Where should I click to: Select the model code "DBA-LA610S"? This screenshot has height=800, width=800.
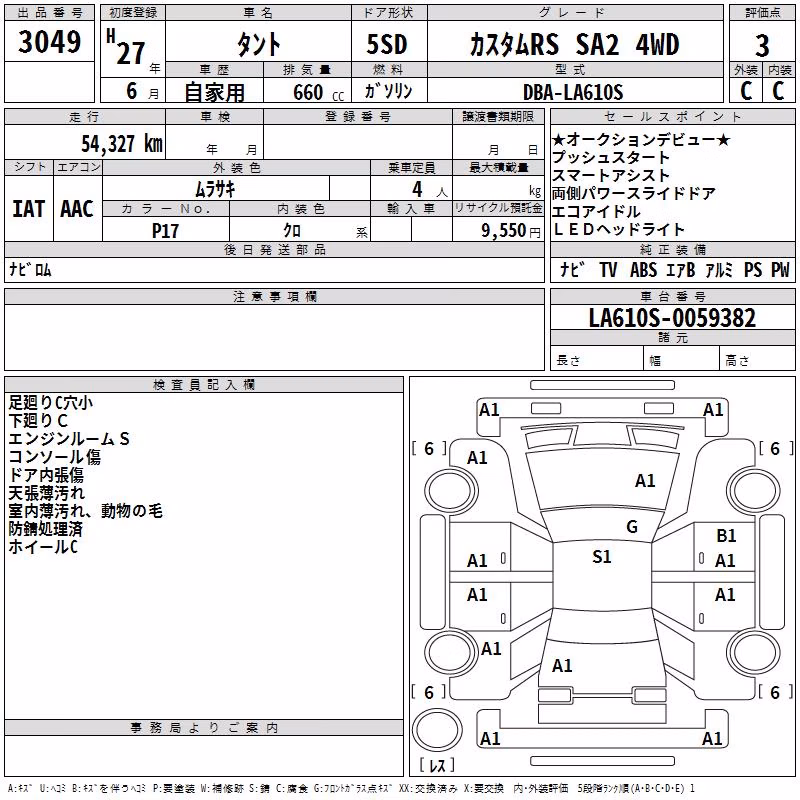pyautogui.click(x=573, y=92)
